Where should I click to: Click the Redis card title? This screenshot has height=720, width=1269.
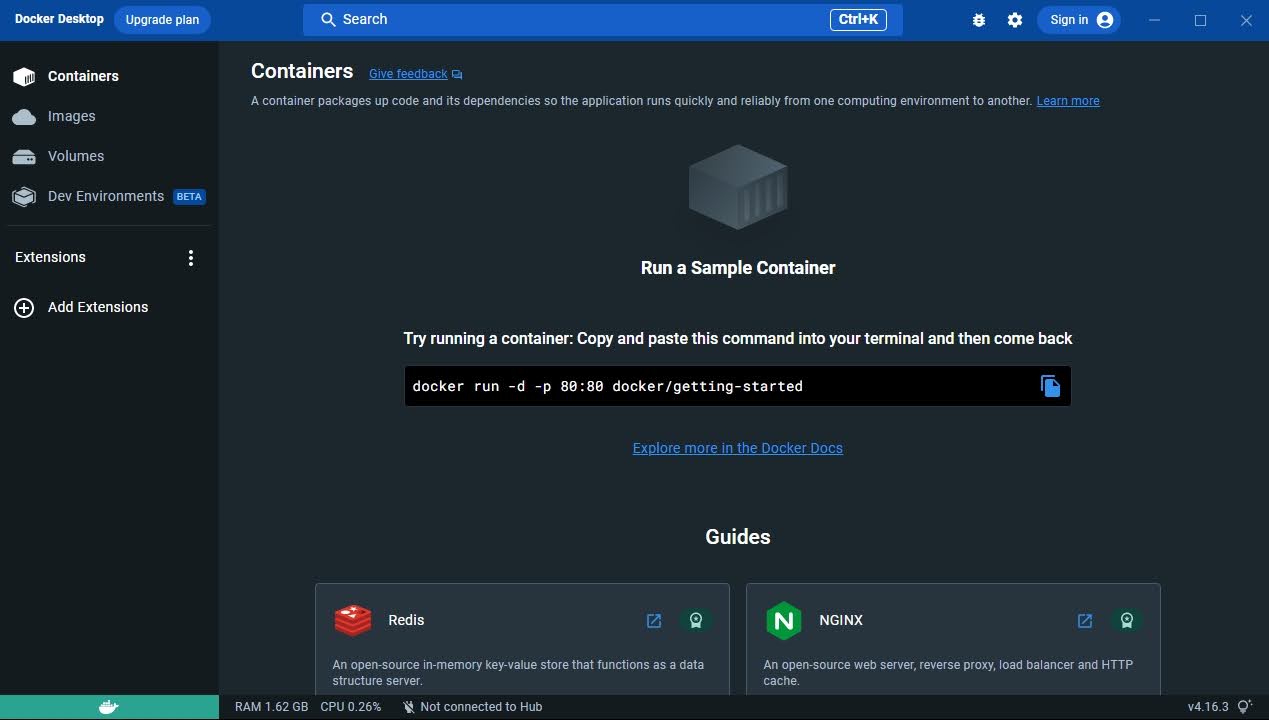[406, 620]
